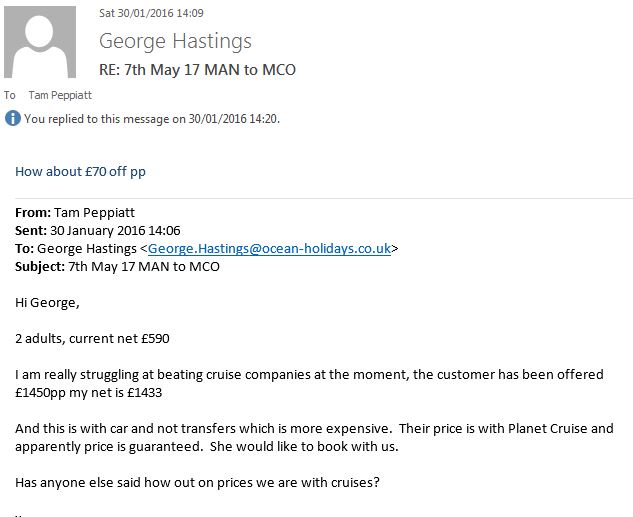Click sender name George Hastings in header
The height and width of the screenshot is (517, 633).
click(175, 41)
